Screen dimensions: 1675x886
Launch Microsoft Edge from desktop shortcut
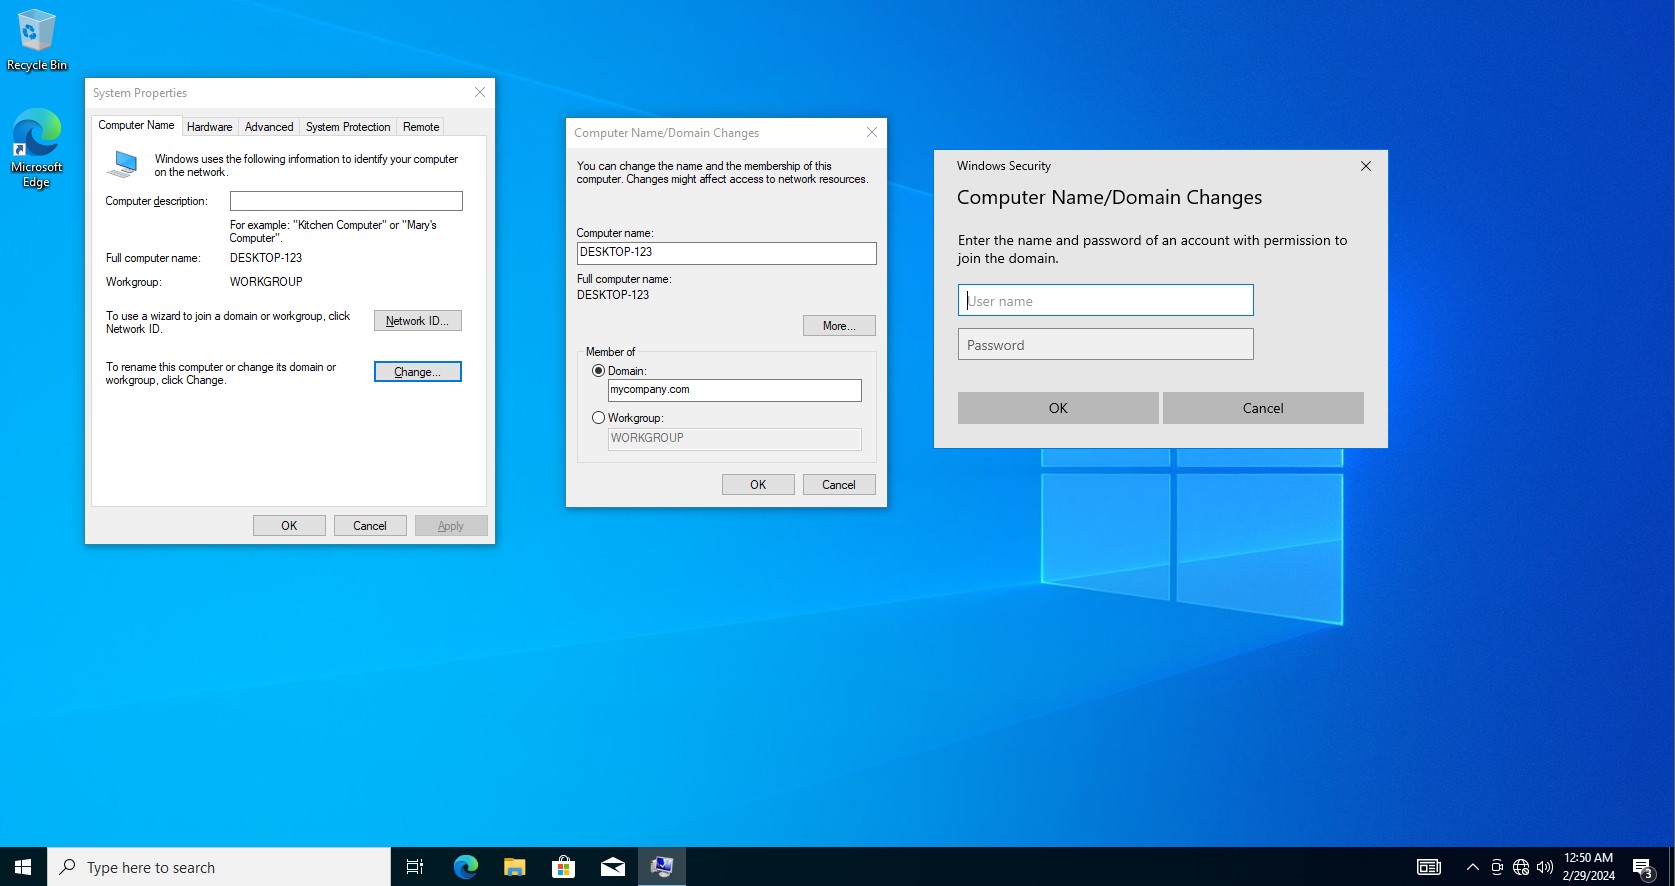37,147
